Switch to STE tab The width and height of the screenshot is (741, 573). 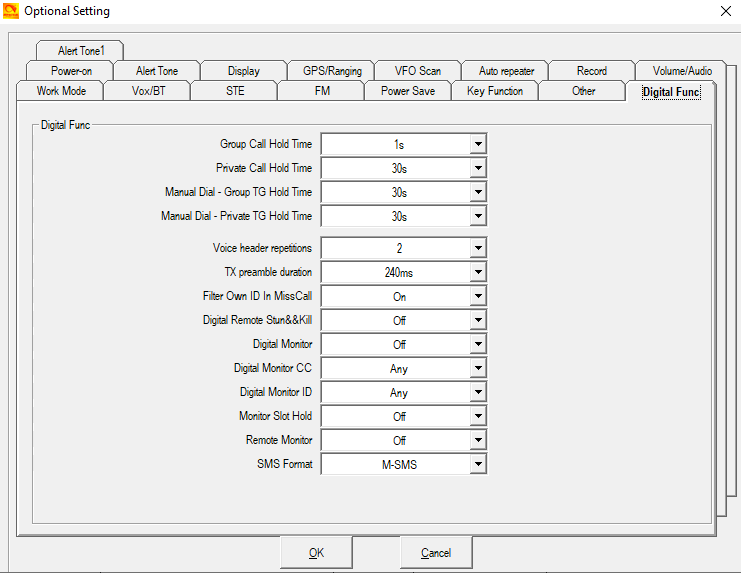[235, 91]
